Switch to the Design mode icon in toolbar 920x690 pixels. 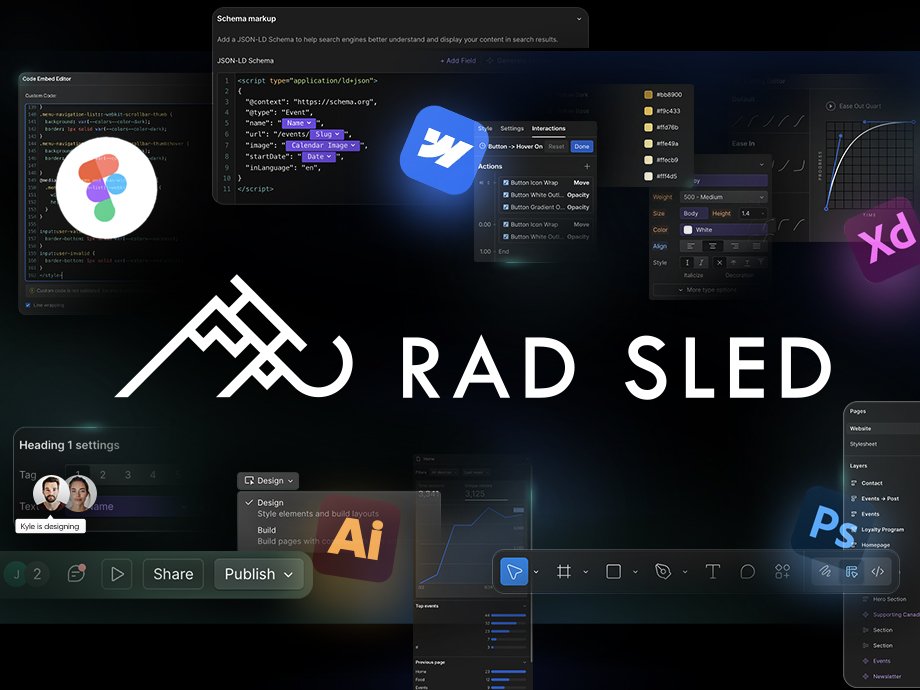click(x=852, y=571)
